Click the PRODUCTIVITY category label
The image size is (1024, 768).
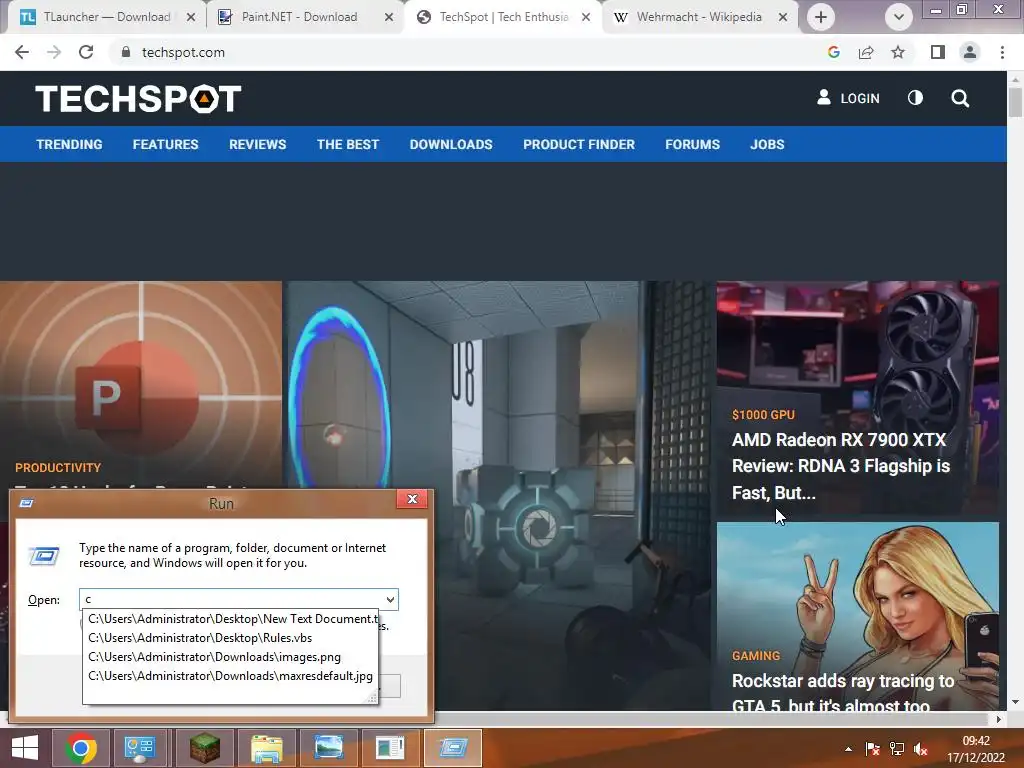pyautogui.click(x=58, y=468)
